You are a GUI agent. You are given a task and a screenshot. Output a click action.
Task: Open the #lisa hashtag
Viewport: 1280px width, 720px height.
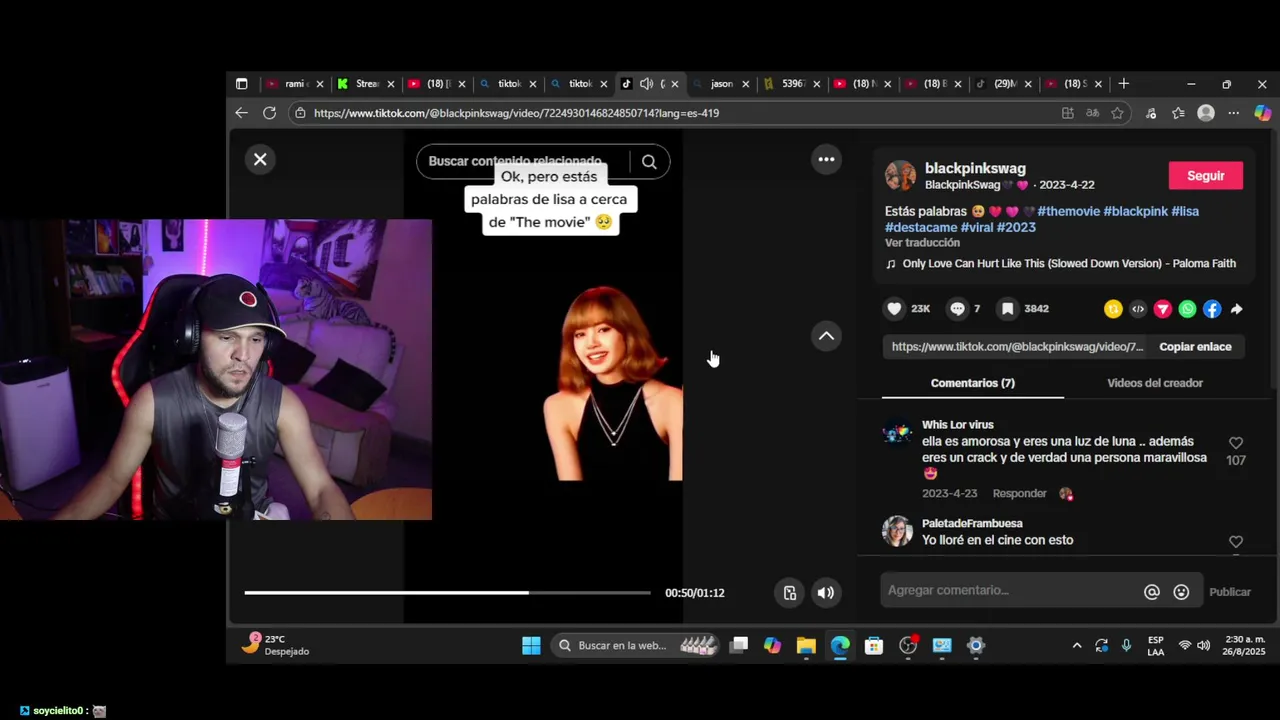[x=1185, y=211]
